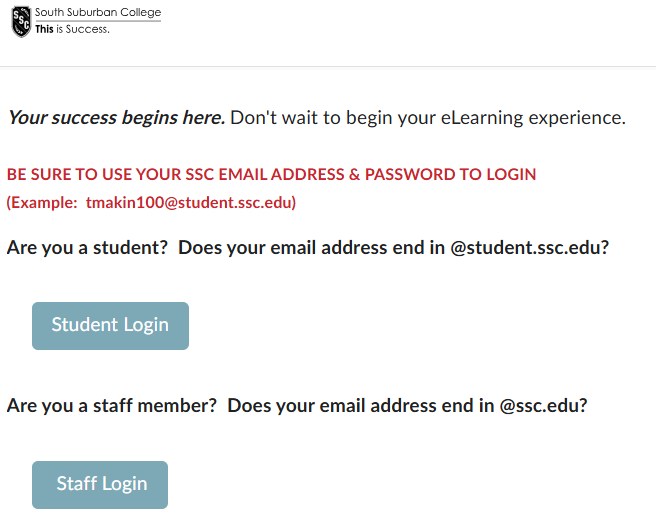Click the red "(Example:" label
This screenshot has width=656, height=522.
tap(42, 202)
